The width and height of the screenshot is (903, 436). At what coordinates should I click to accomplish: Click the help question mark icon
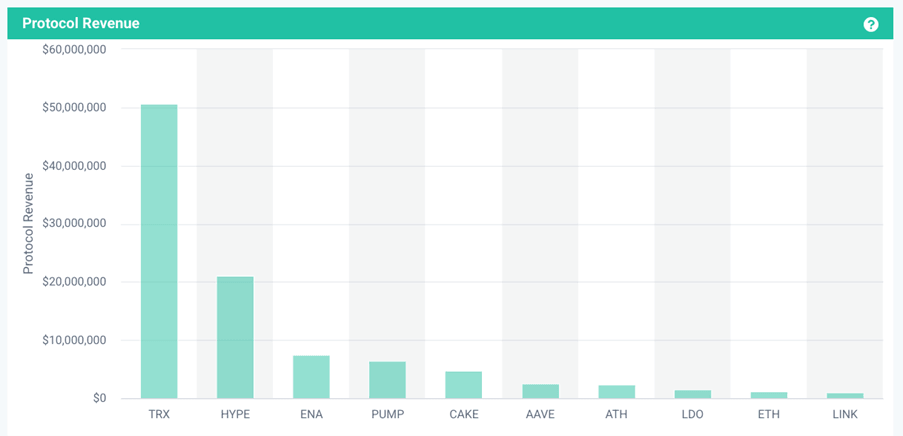[x=871, y=24]
